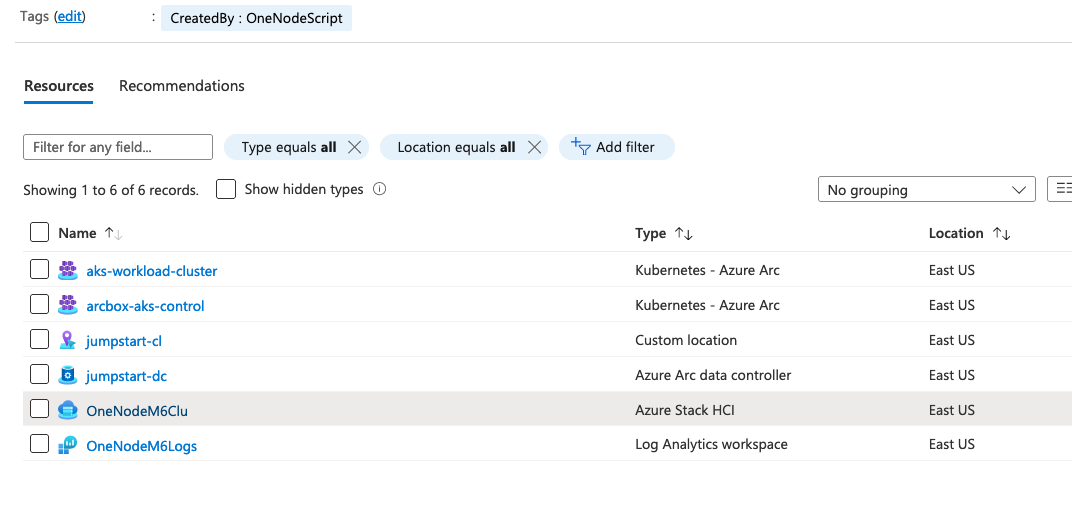Check the OneNodeM6Logs row checkbox

coord(40,443)
